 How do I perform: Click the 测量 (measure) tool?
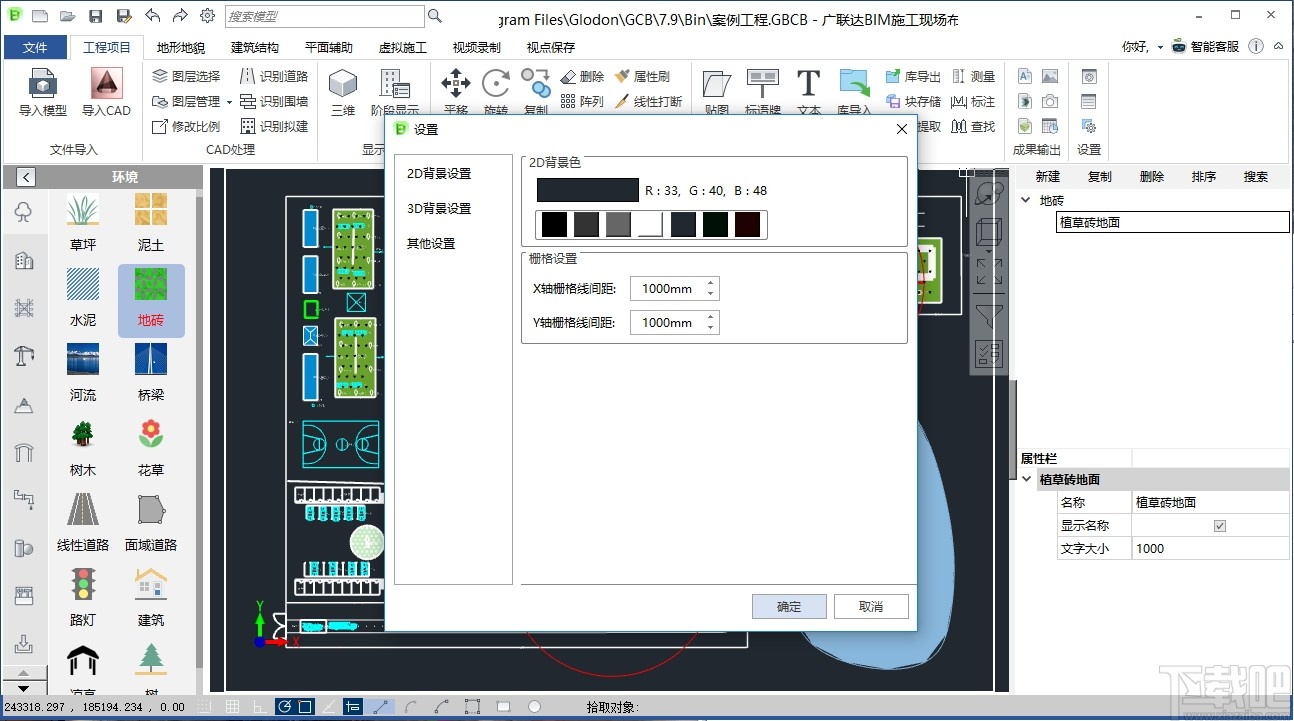pyautogui.click(x=981, y=76)
